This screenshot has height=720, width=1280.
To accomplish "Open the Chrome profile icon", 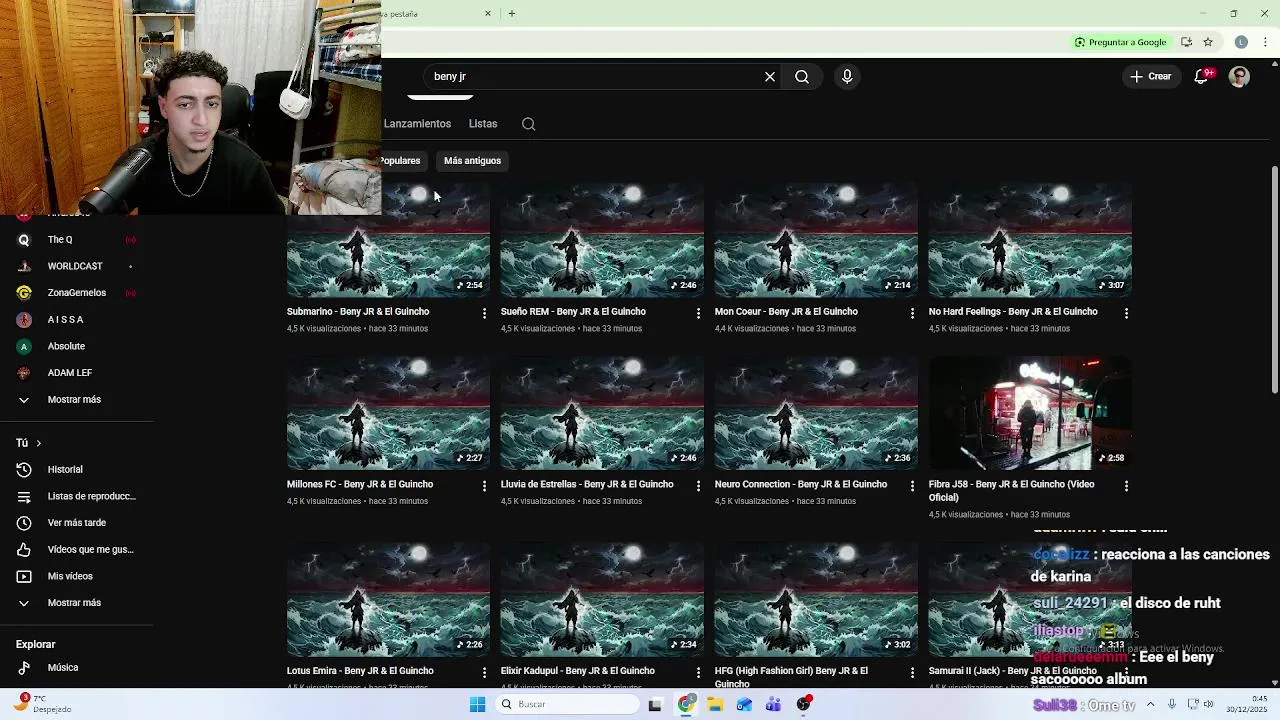I will coord(1241,42).
